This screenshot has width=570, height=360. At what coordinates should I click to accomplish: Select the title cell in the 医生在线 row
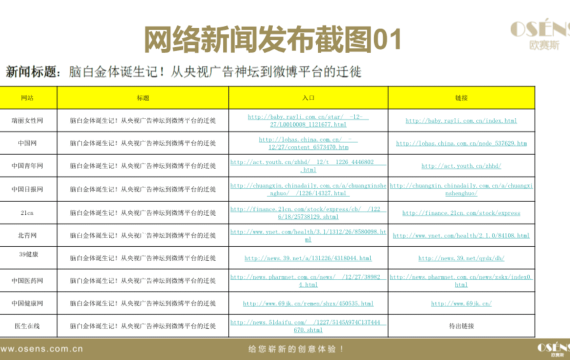click(143, 326)
